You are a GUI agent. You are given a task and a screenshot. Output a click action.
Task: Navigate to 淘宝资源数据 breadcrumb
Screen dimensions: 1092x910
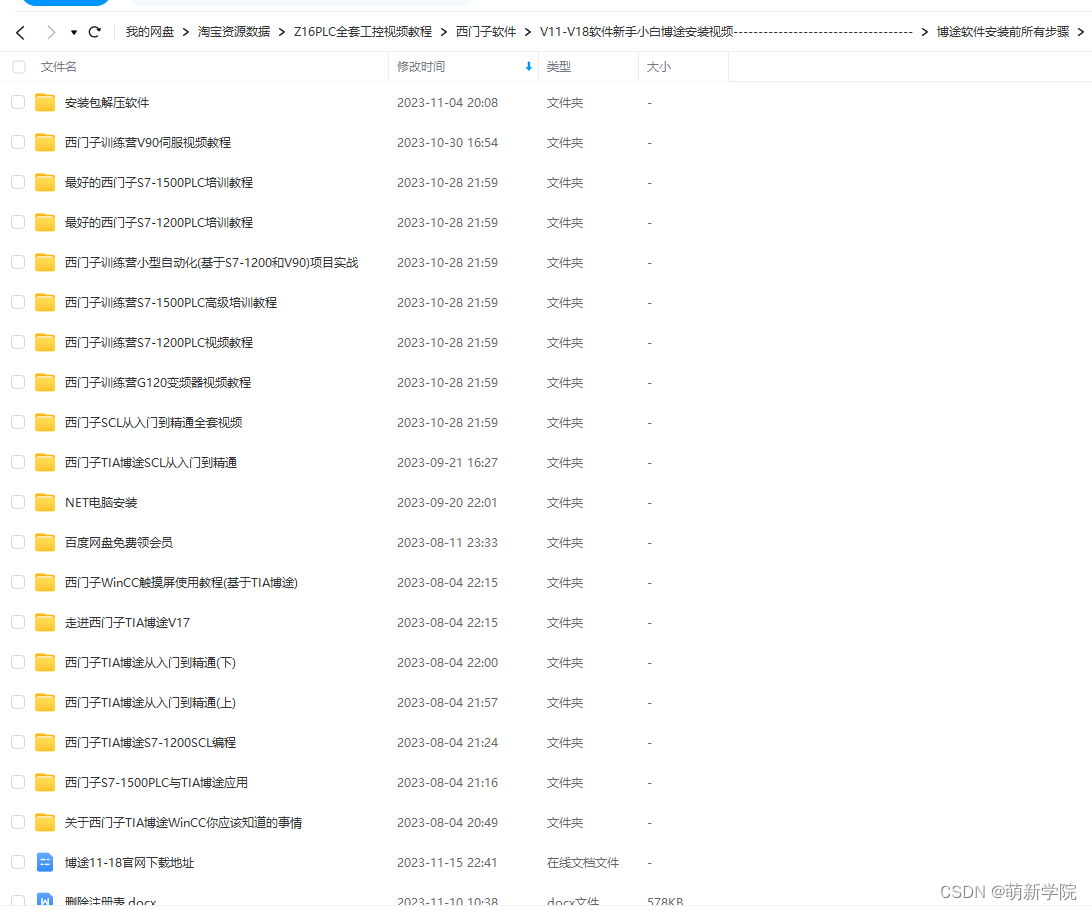(234, 32)
